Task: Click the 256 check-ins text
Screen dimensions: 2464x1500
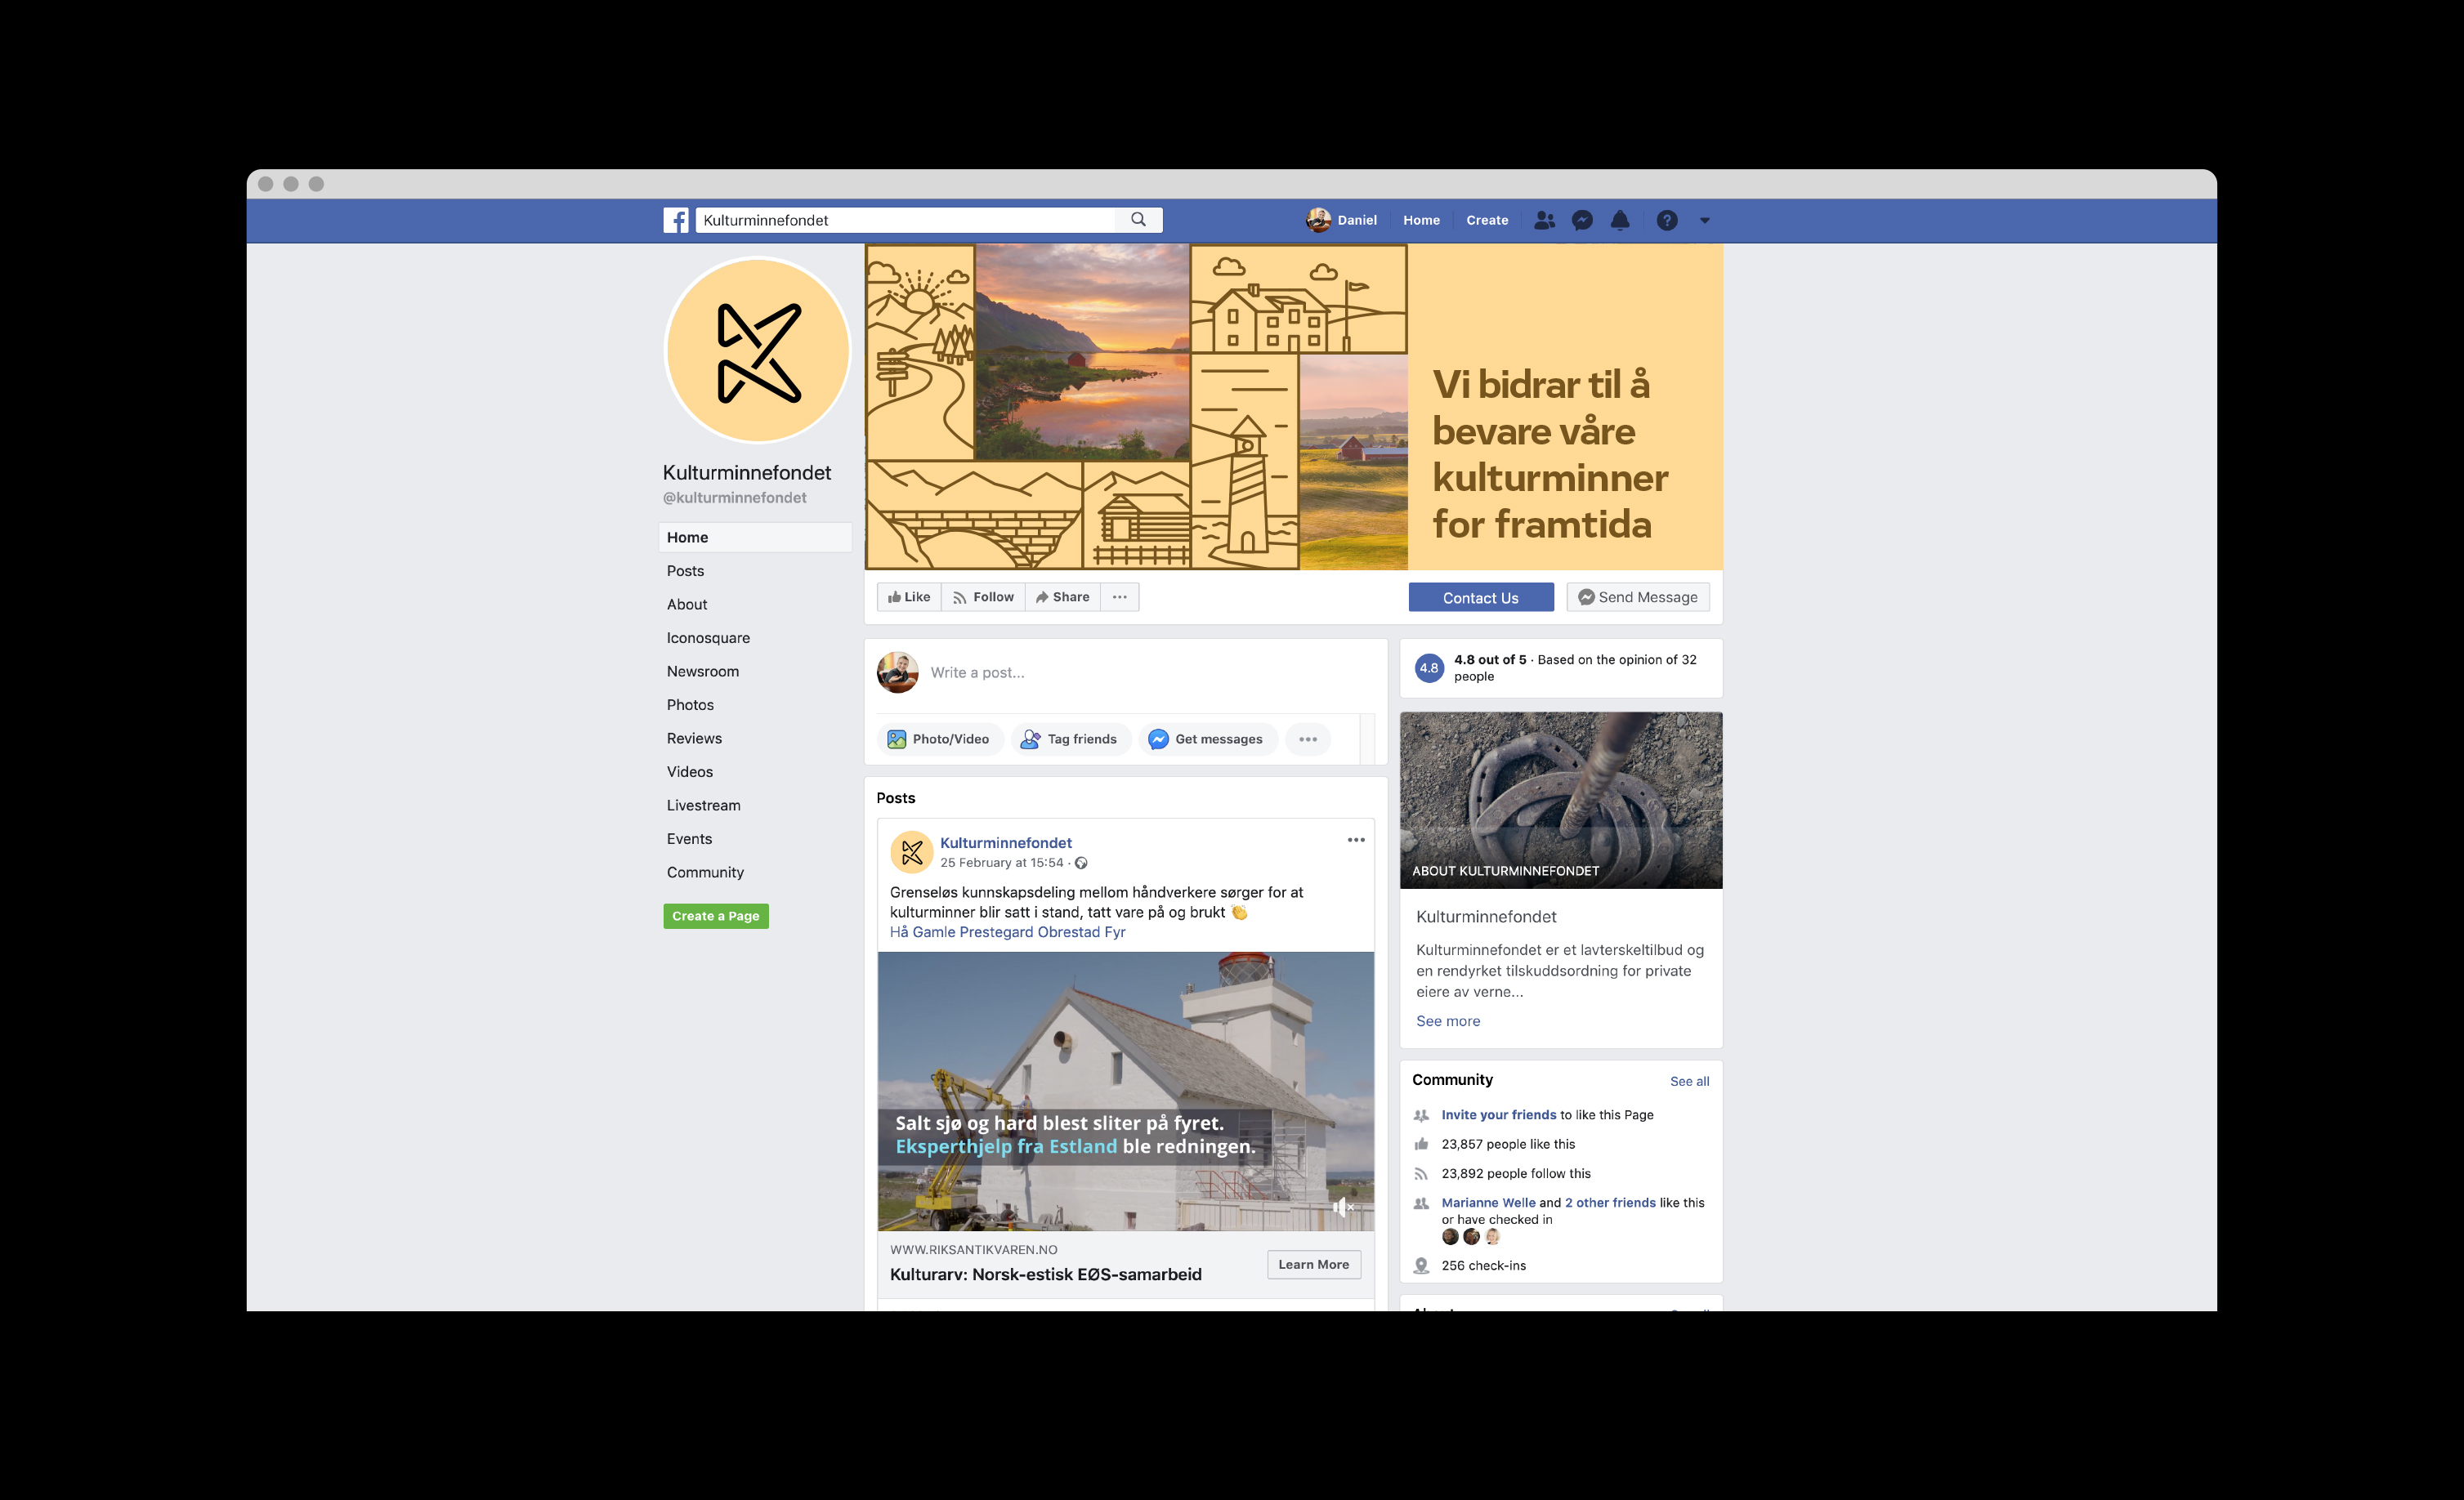Action: click(x=1484, y=1265)
